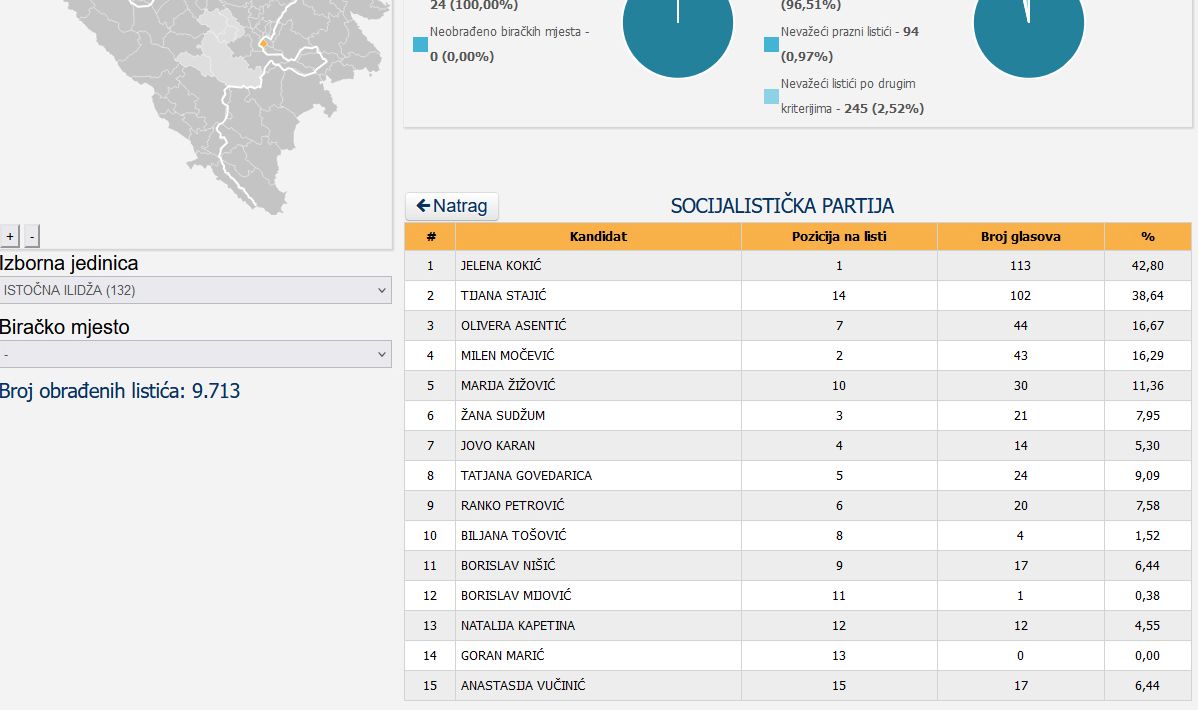Sort by the Kandidat column header
1198x710 pixels.
pos(598,237)
